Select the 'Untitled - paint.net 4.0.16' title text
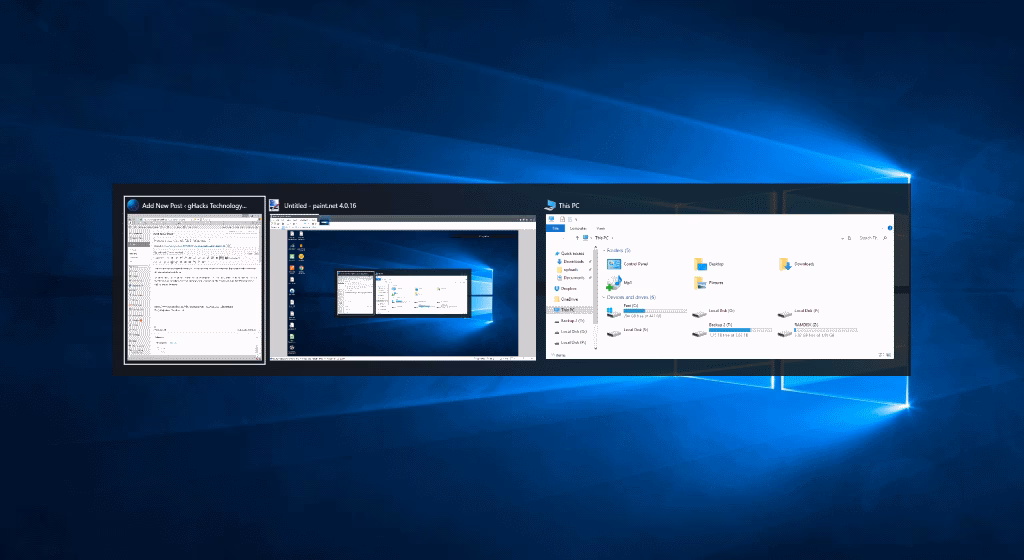 320,206
